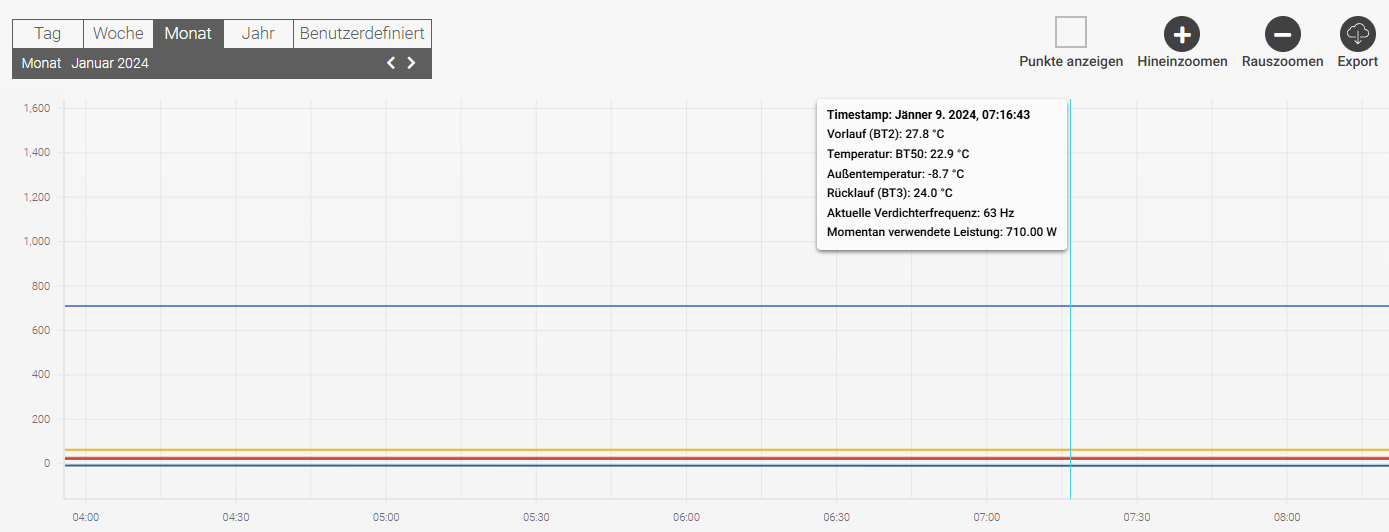Click the 1,000 label on vertical axis
The image size is (1389, 532).
point(36,242)
